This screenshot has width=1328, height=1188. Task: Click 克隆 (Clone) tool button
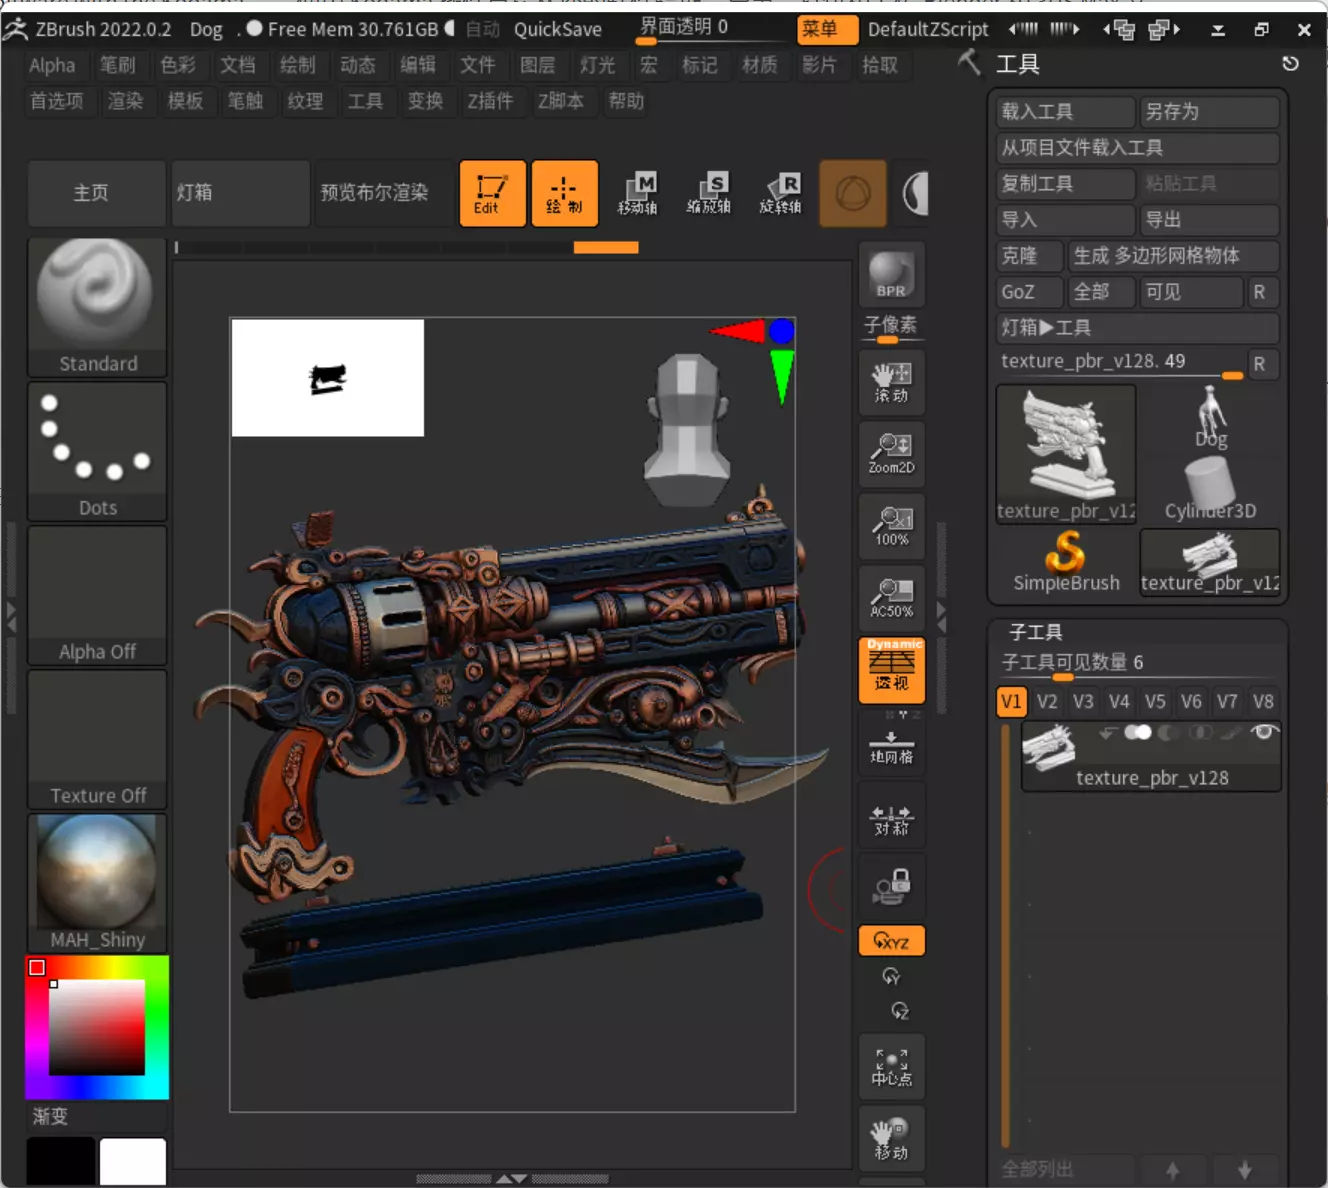point(1030,256)
